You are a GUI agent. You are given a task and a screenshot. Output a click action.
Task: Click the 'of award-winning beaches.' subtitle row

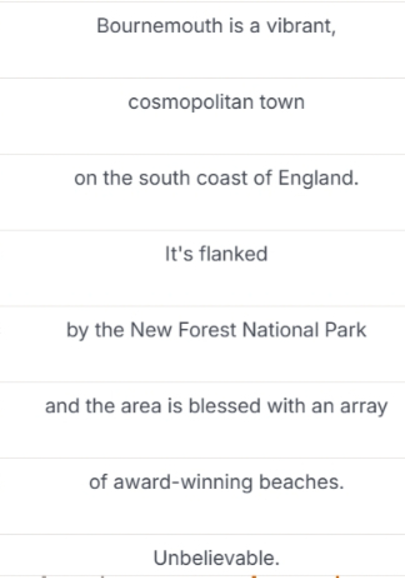(202, 496)
